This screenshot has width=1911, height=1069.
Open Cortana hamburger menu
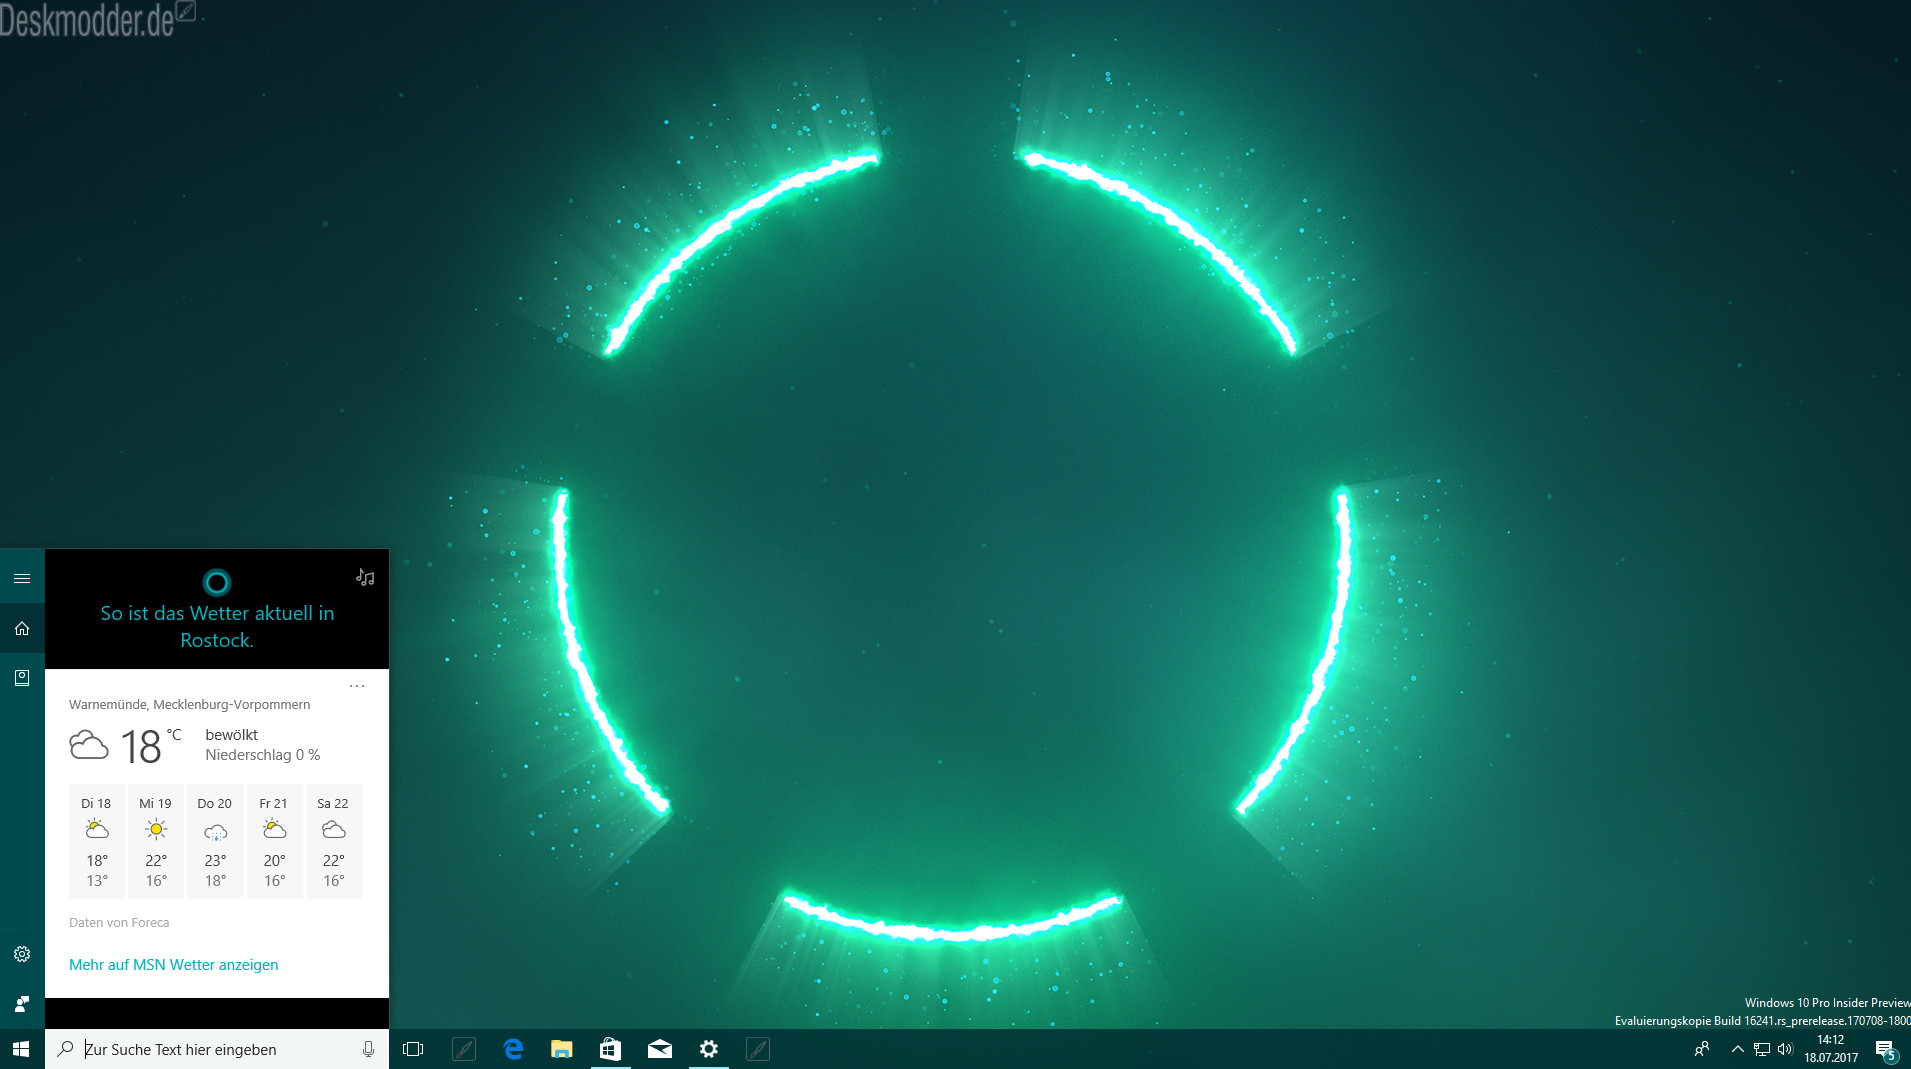[x=22, y=578]
